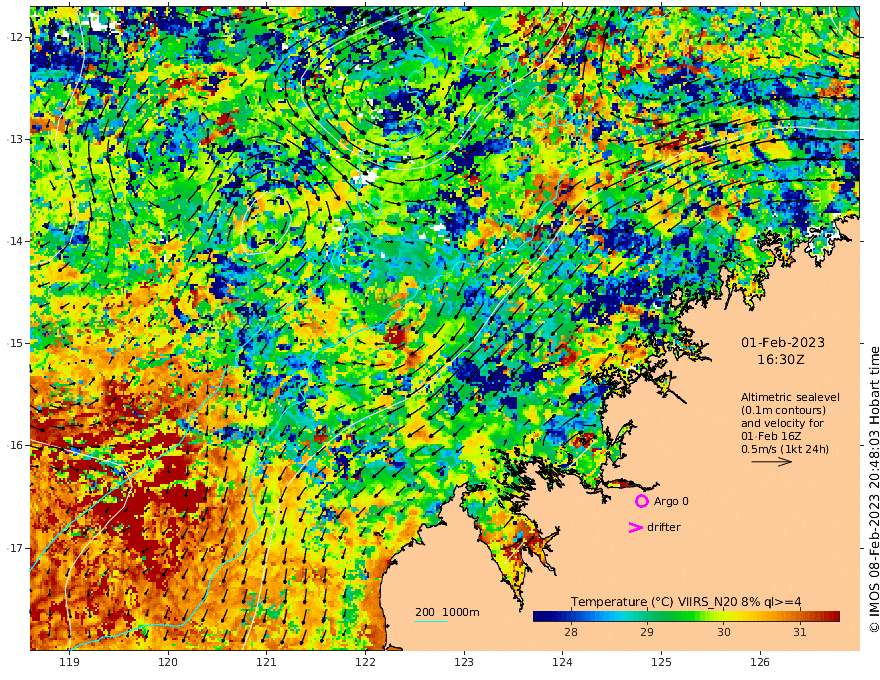The width and height of the screenshot is (880, 680).
Task: Click latitude axis label -15
Action: (15, 343)
